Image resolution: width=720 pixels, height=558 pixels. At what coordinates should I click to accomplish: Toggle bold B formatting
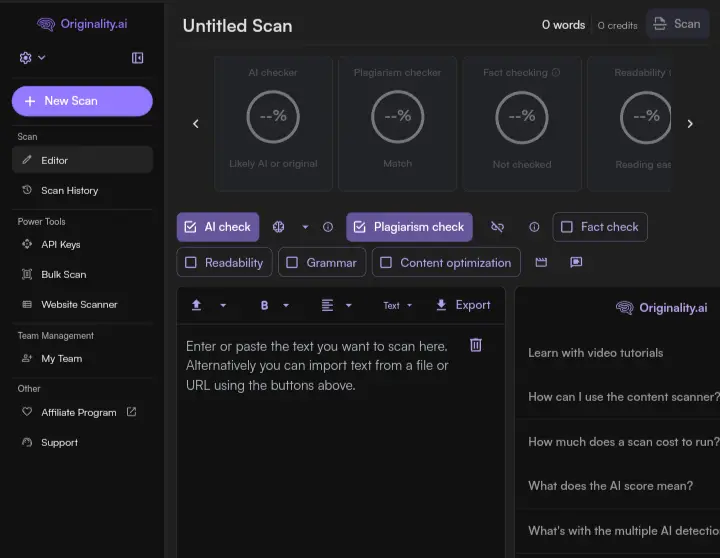click(264, 305)
